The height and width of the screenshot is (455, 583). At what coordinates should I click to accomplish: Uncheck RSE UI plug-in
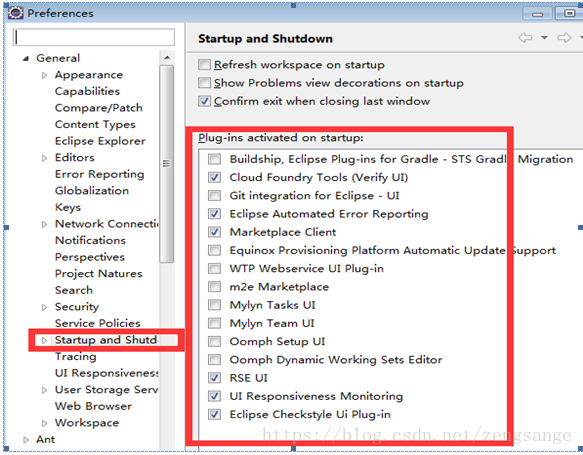(214, 378)
